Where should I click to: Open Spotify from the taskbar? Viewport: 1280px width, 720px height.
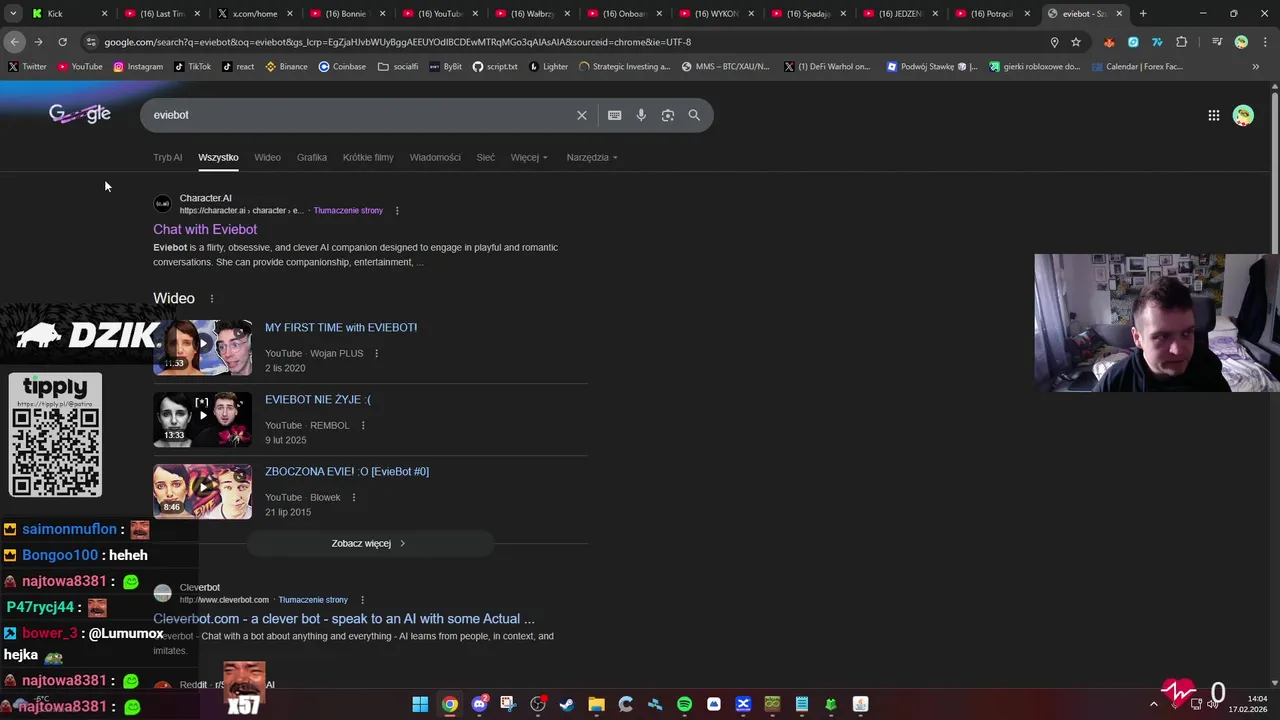pyautogui.click(x=684, y=704)
